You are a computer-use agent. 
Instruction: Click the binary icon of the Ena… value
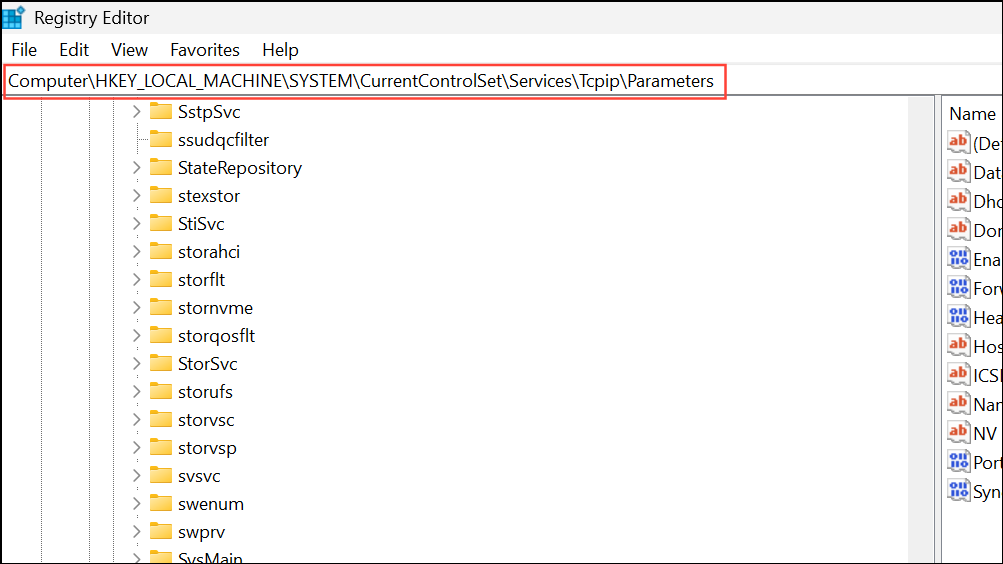point(959,259)
